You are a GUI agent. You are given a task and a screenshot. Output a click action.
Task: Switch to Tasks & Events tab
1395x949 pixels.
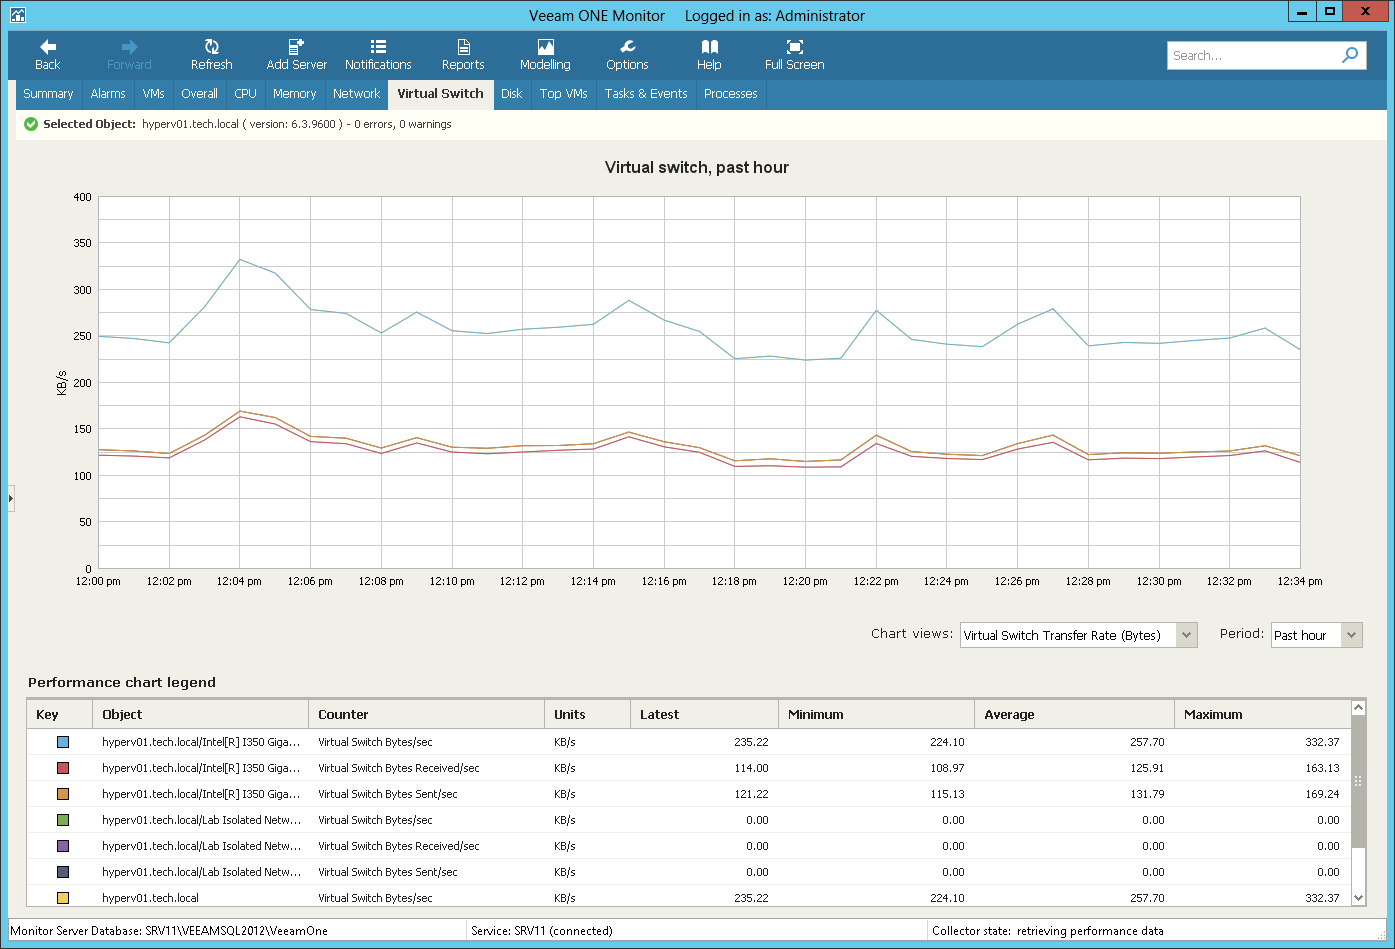(x=646, y=94)
